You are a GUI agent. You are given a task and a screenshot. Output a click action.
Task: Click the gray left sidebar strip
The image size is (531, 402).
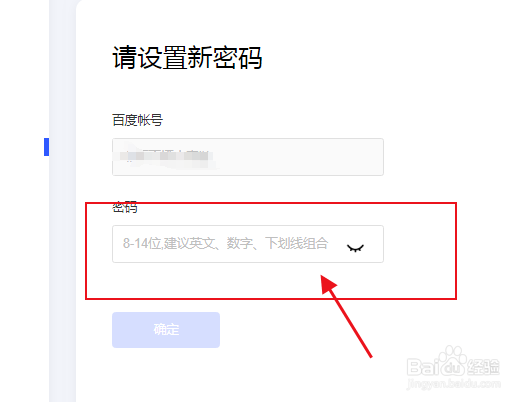63,201
